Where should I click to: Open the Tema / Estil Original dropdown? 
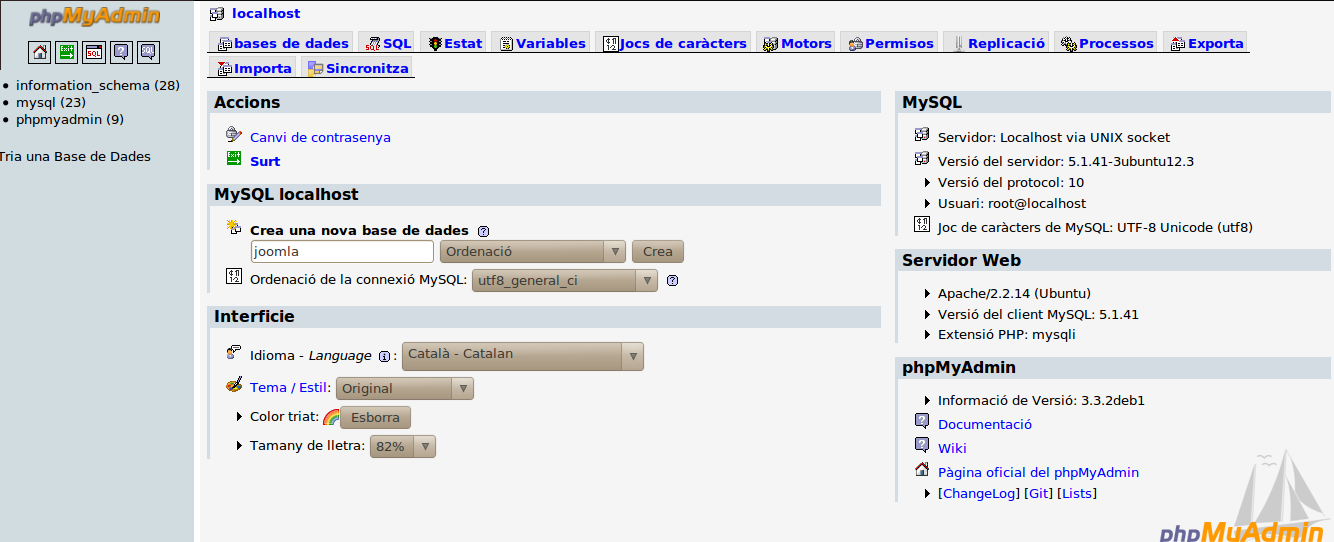(x=404, y=388)
